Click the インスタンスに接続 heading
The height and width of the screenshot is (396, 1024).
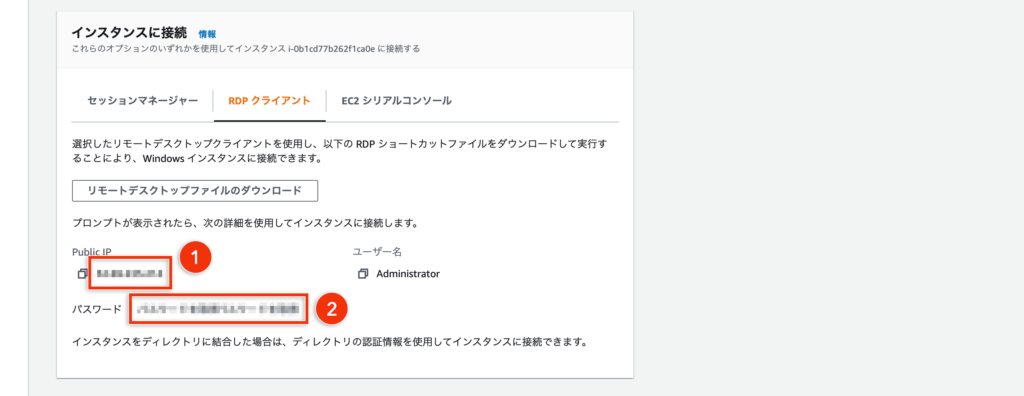[x=129, y=33]
